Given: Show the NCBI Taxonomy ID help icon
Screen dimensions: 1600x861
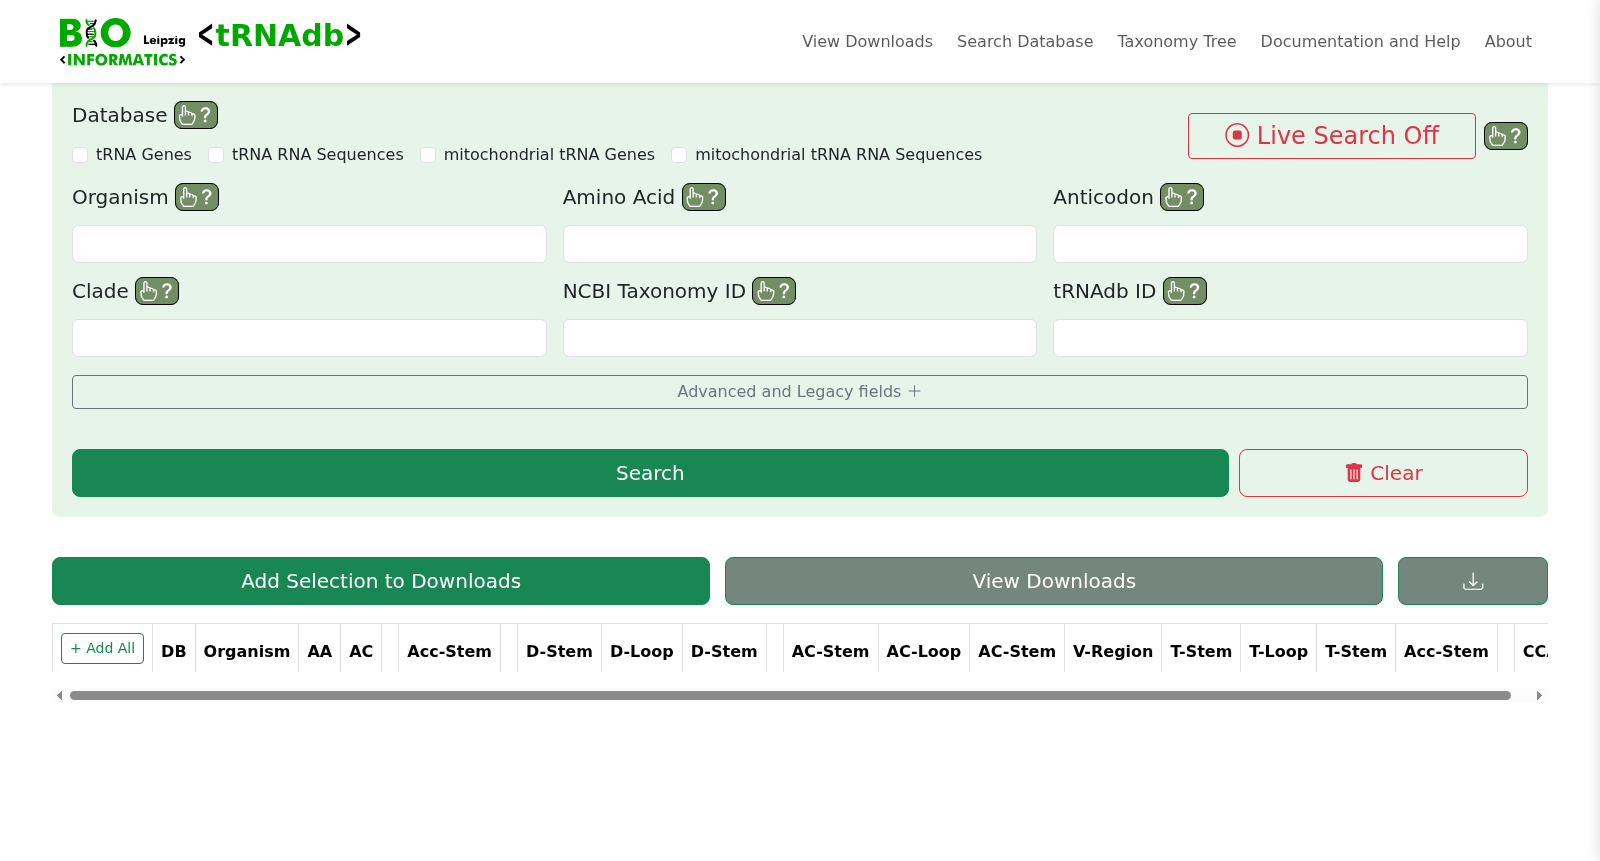Looking at the screenshot, I should 774,291.
